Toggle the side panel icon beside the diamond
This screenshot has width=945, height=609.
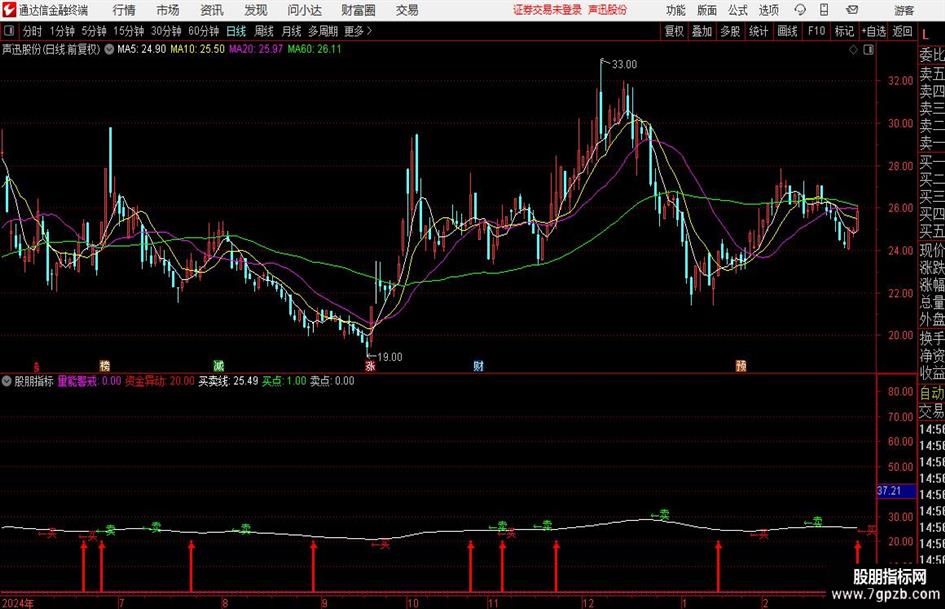[868, 50]
